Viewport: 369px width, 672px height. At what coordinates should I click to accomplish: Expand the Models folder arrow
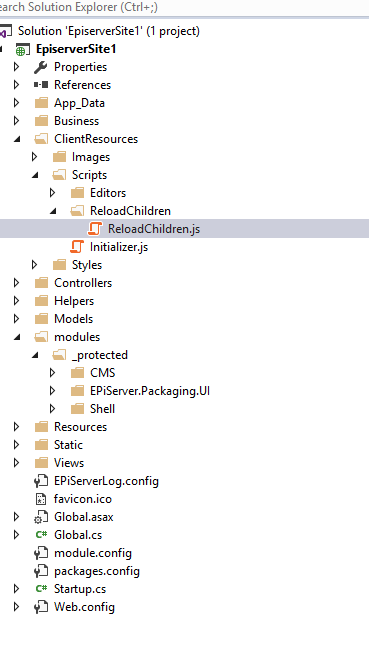coord(17,319)
